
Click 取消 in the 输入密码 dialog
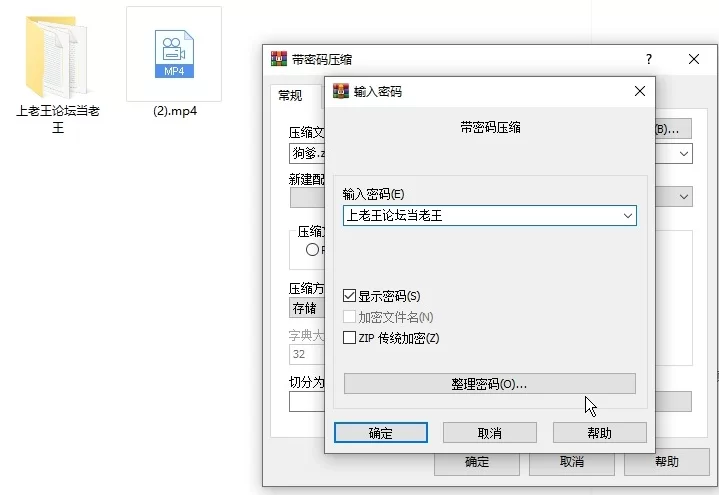(x=490, y=433)
